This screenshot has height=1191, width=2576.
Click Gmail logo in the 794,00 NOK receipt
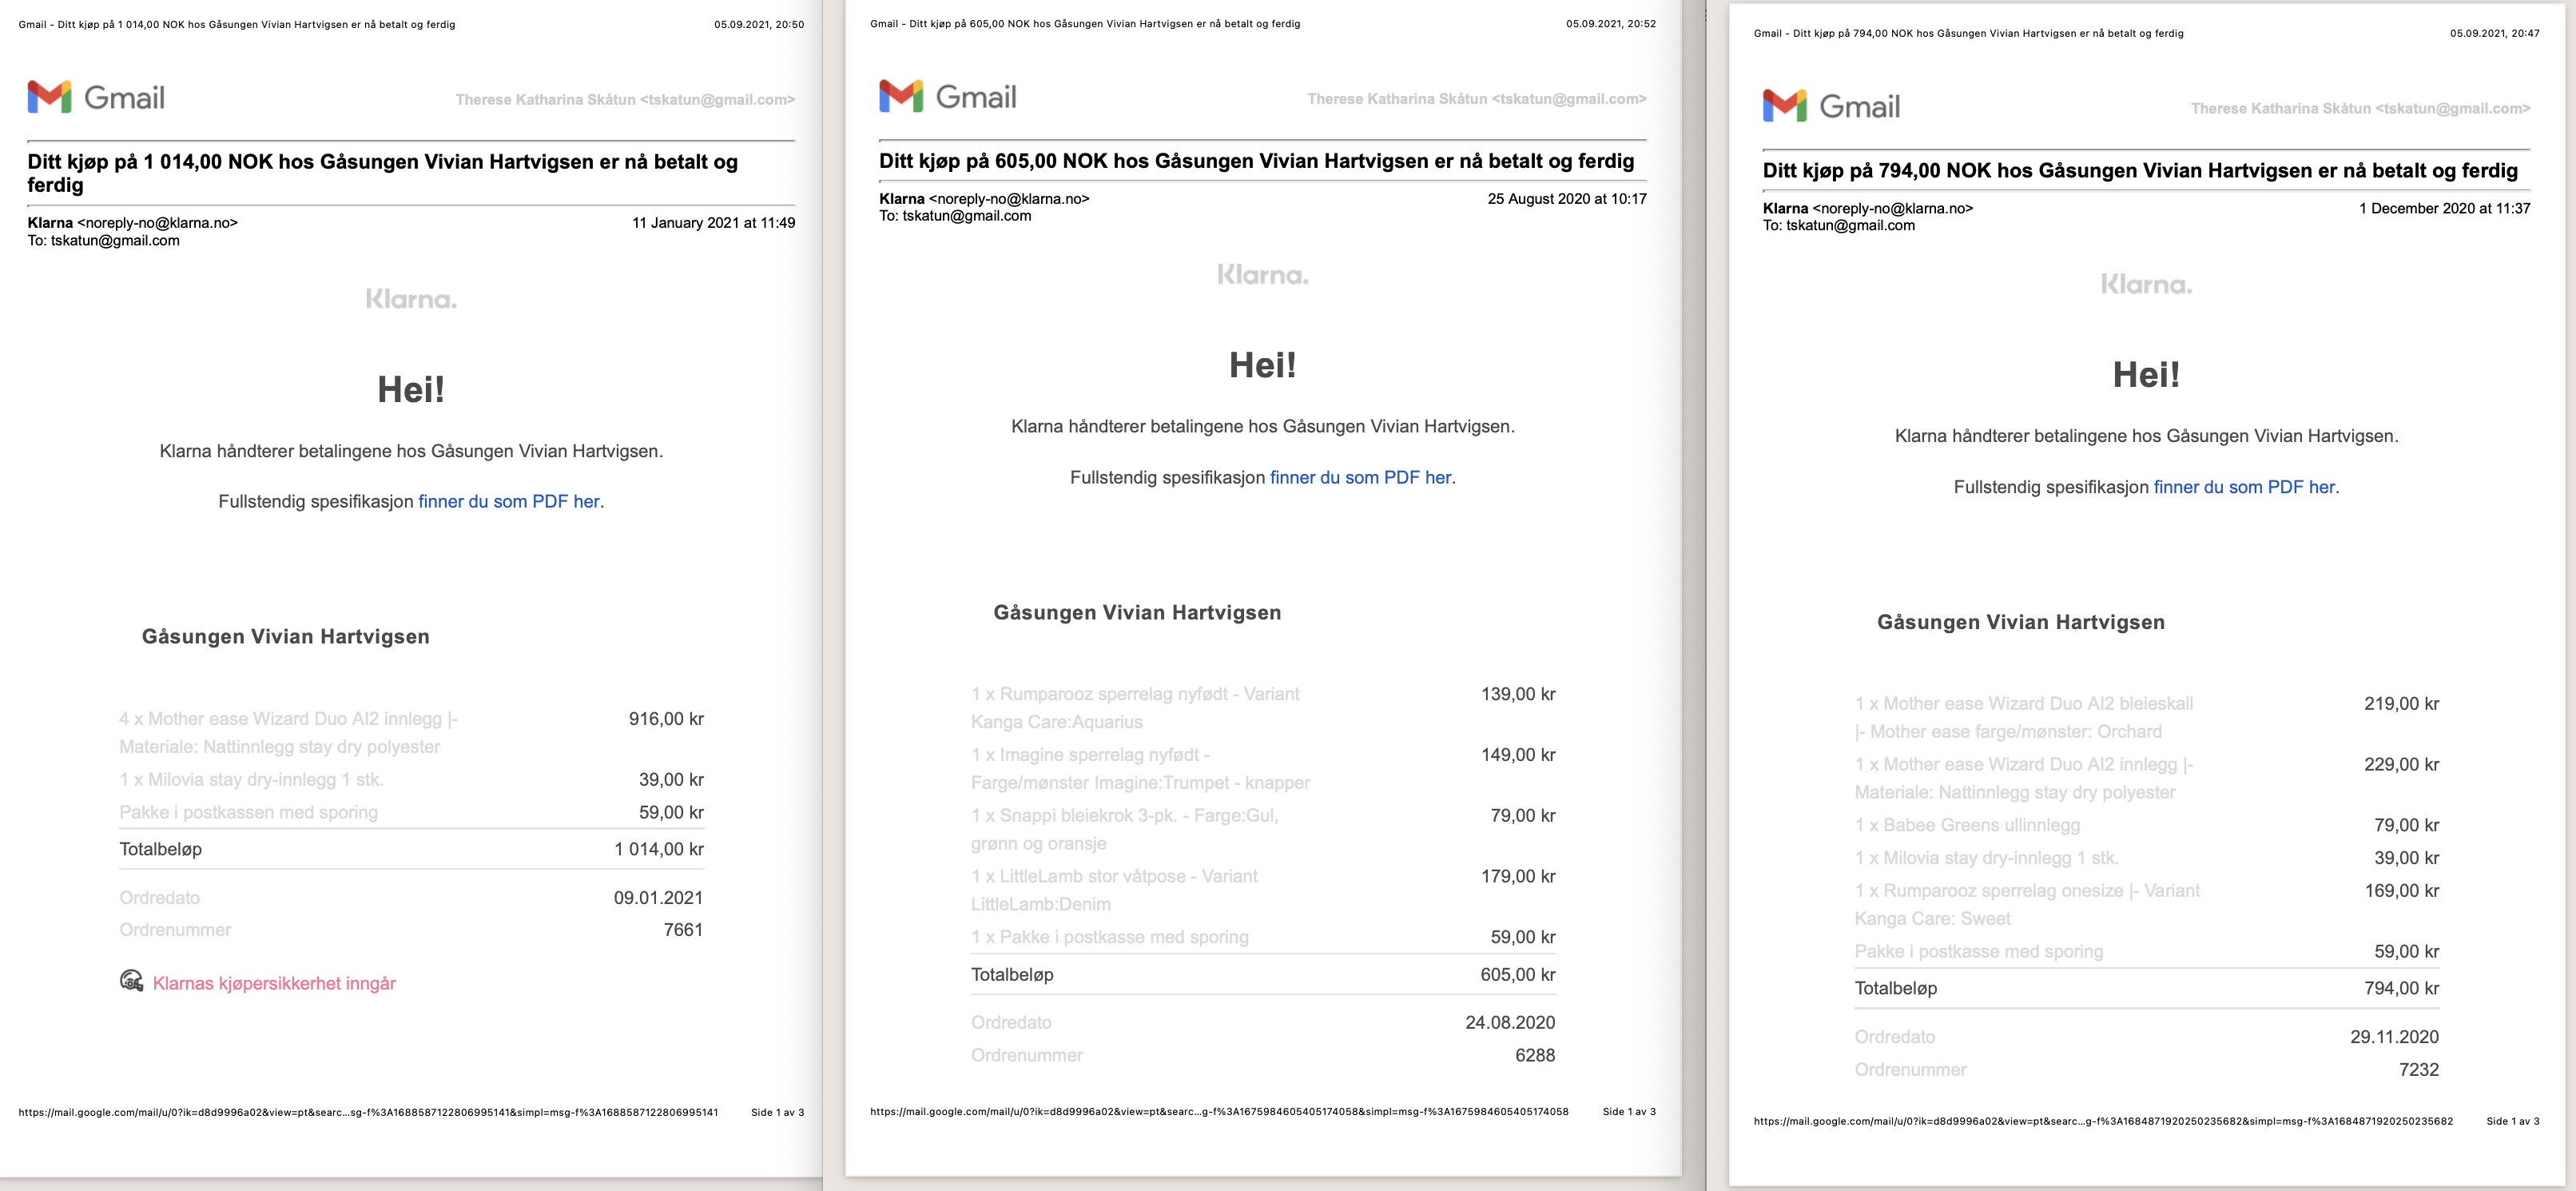[1831, 106]
